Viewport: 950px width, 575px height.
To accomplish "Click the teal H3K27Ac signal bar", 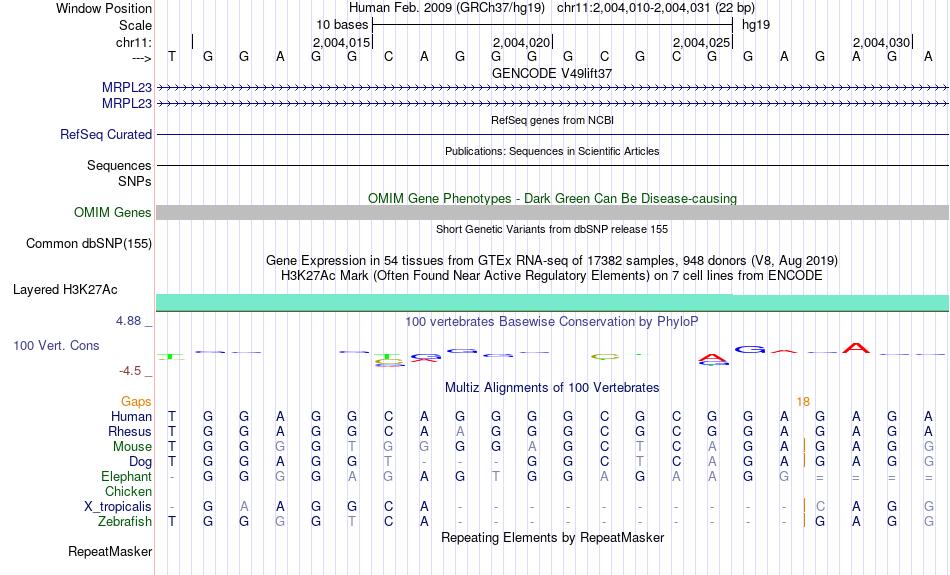I will tap(553, 302).
